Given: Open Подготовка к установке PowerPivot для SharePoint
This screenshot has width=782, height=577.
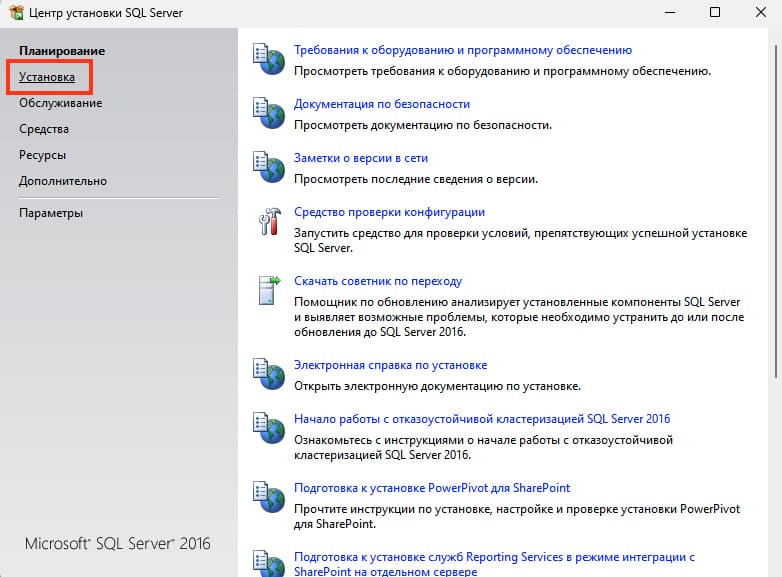Looking at the screenshot, I should (431, 487).
